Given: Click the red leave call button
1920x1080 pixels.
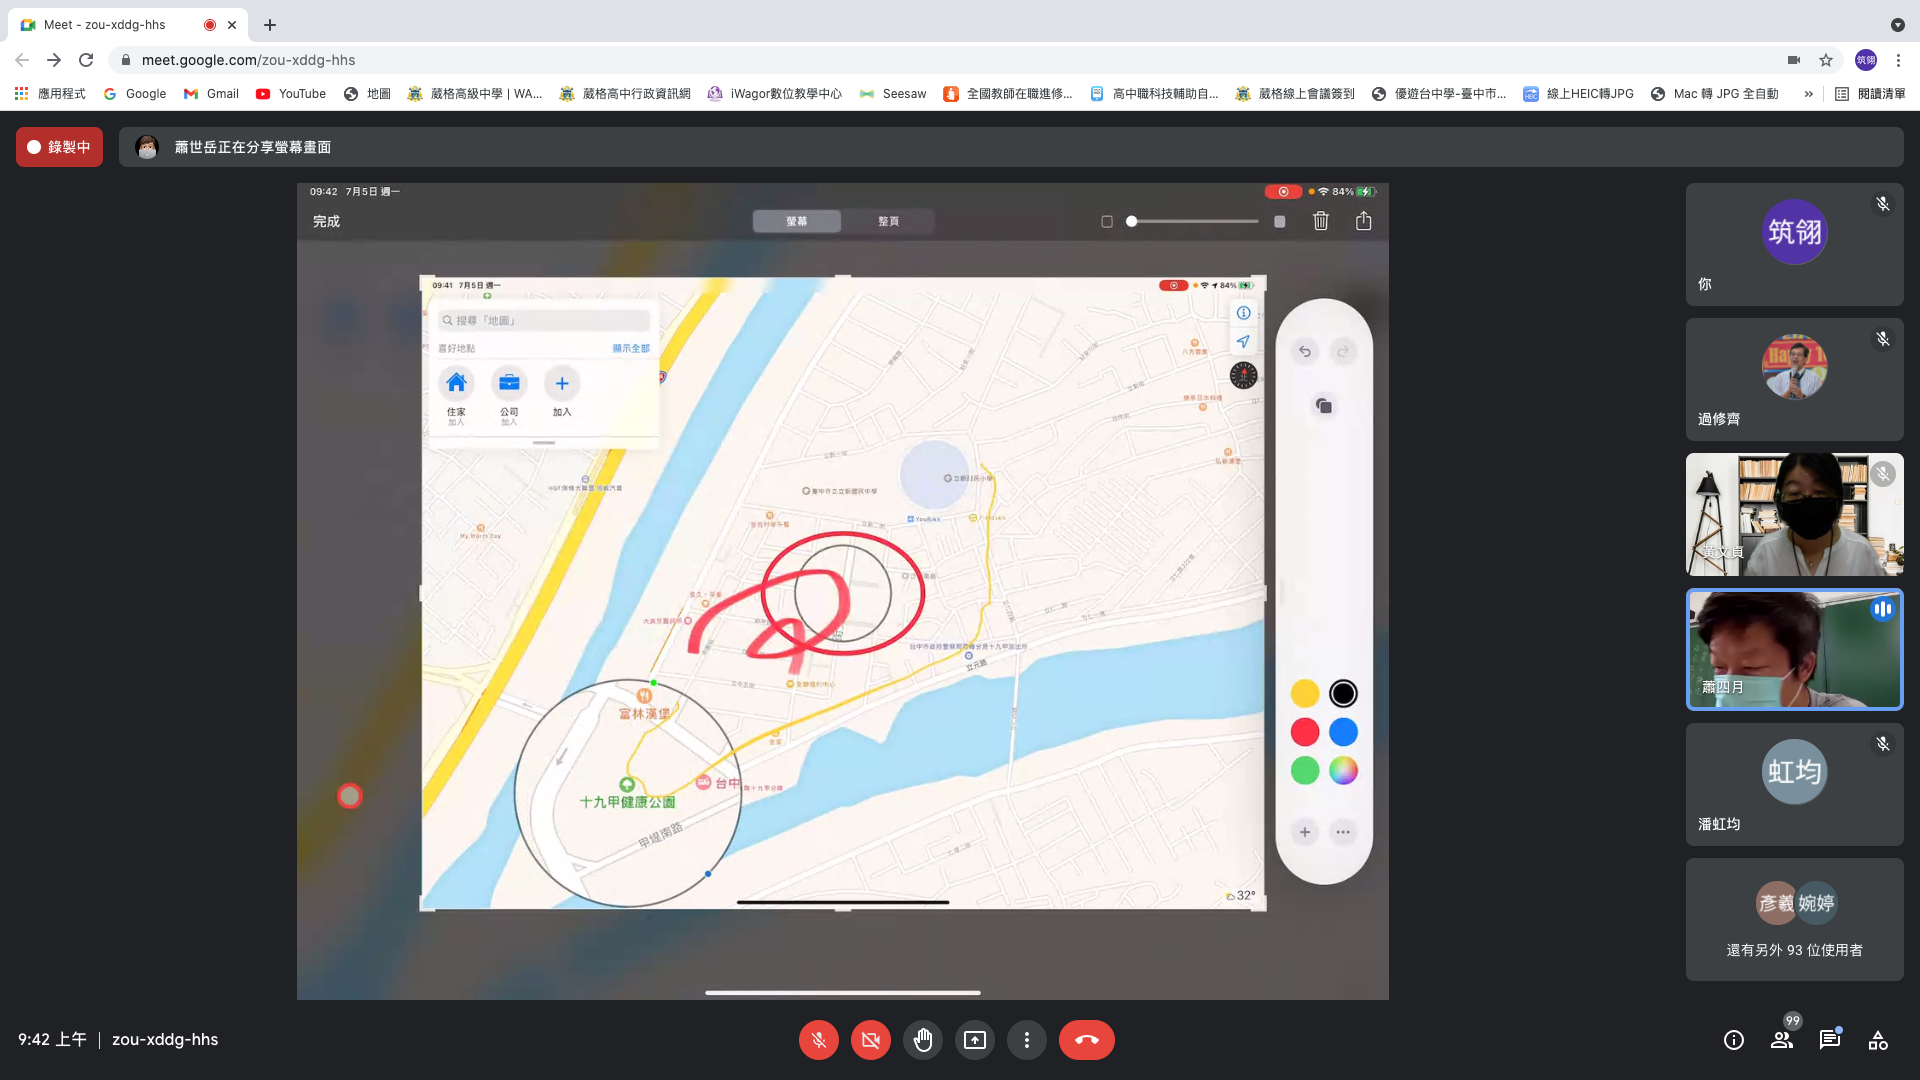Looking at the screenshot, I should 1086,1040.
